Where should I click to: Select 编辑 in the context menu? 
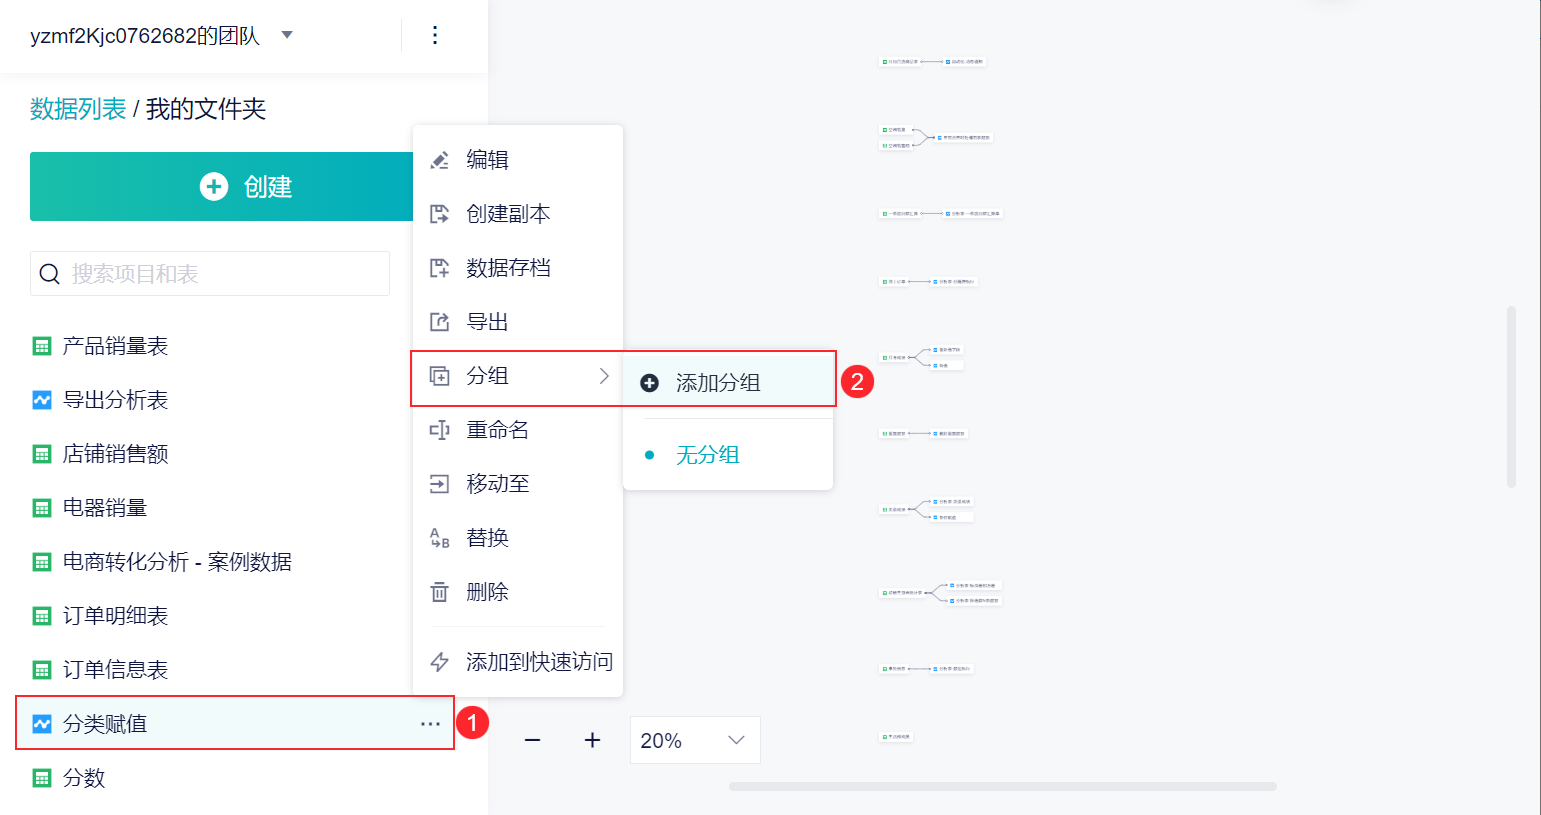pos(487,160)
